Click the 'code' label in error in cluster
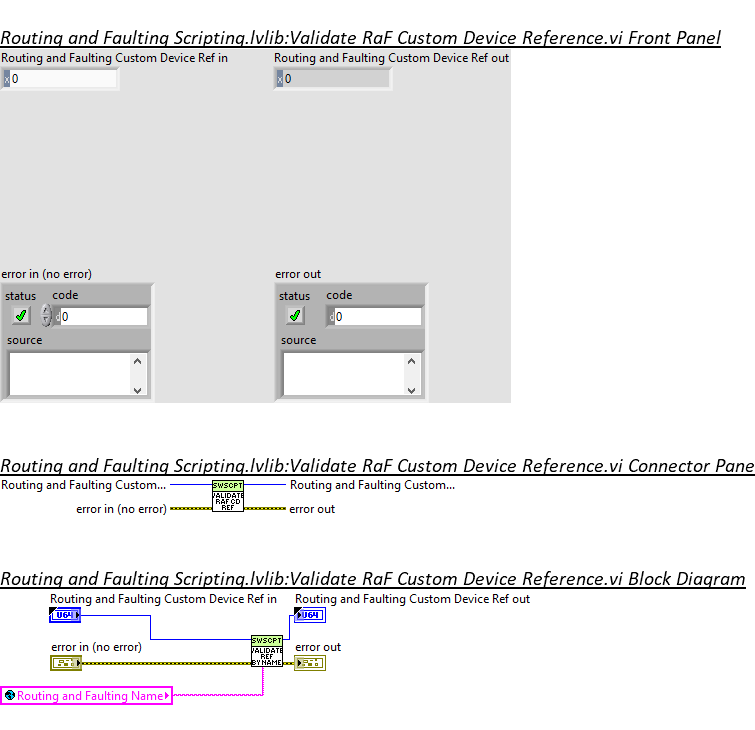The image size is (755, 730). tap(65, 295)
